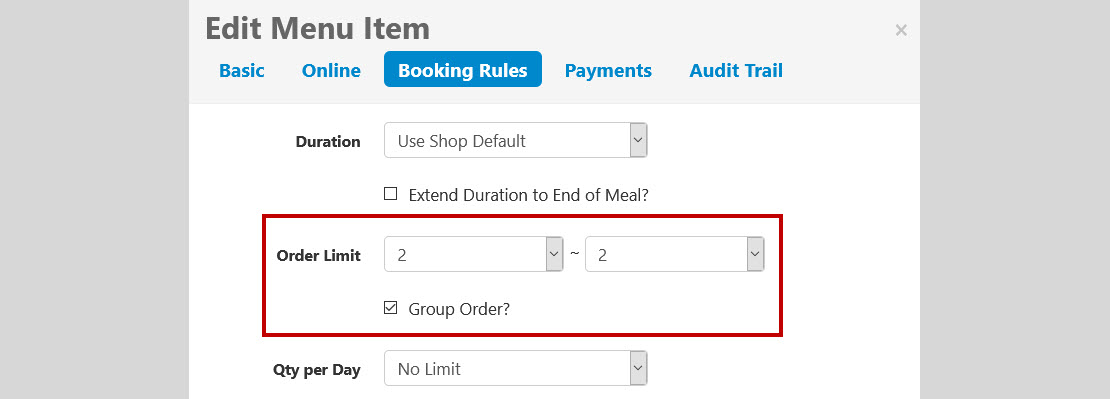1110x399 pixels.
Task: Enable the Extend Duration to End of Meal checkbox
Action: click(x=390, y=194)
